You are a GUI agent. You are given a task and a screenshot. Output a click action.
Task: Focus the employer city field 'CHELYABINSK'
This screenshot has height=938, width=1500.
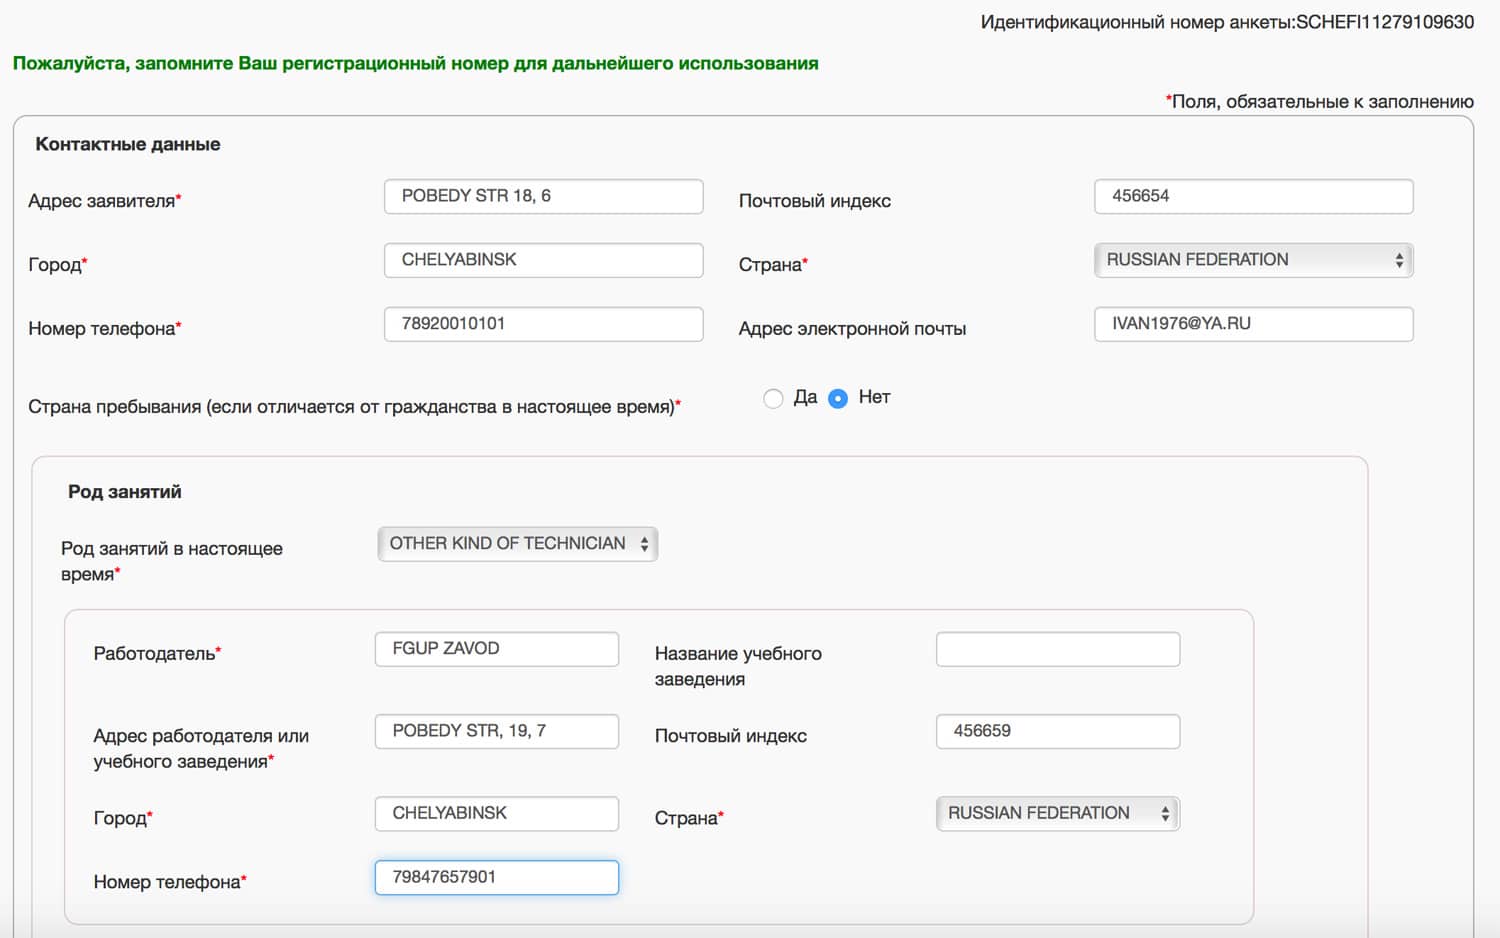click(x=496, y=814)
